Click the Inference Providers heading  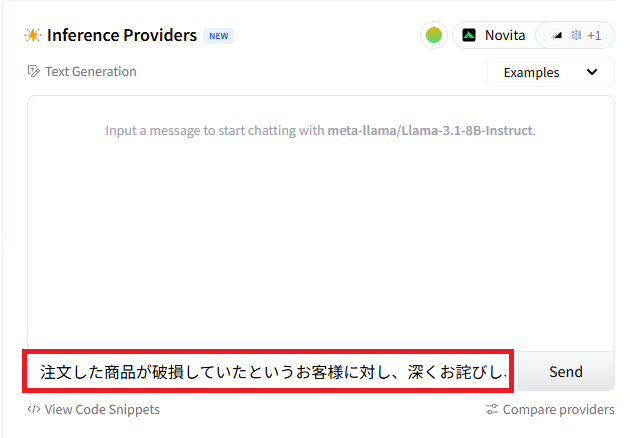point(122,35)
